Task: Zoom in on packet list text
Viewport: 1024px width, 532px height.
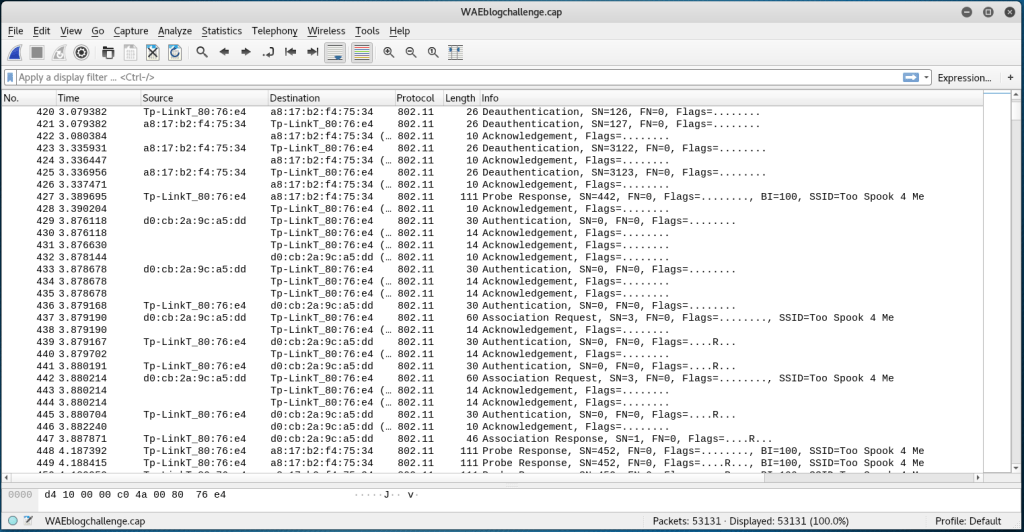Action: (389, 52)
